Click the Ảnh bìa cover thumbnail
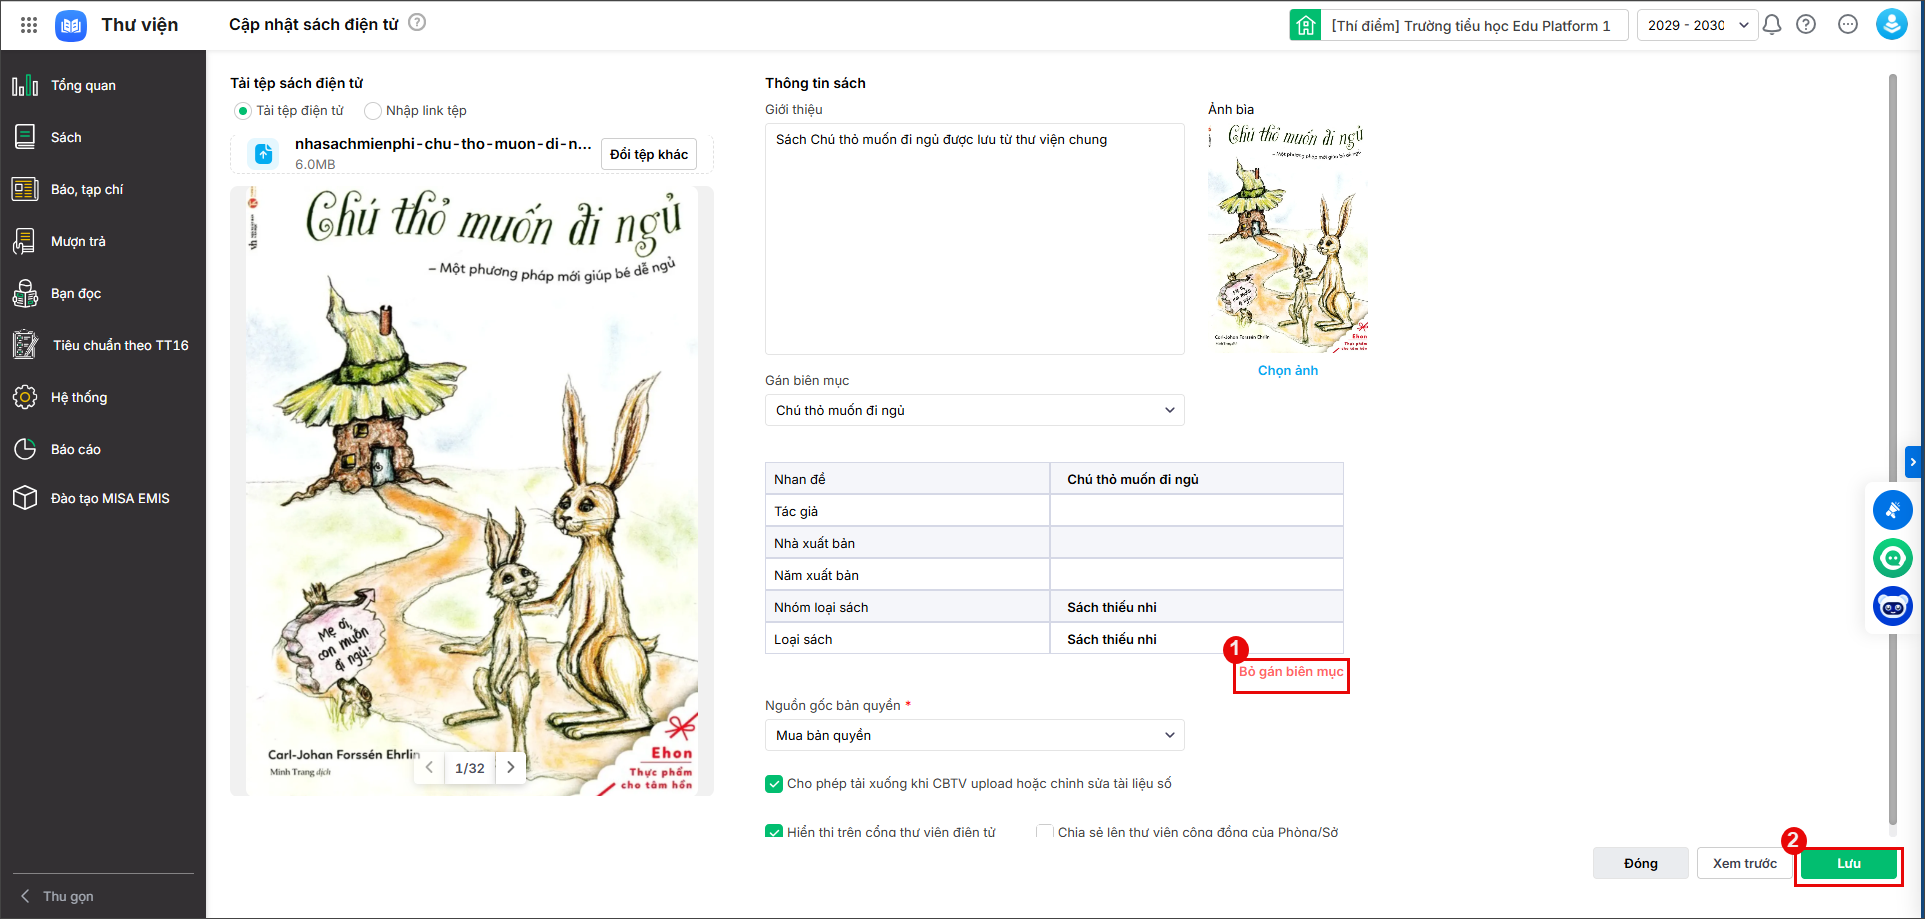1925x922 pixels. pos(1288,238)
